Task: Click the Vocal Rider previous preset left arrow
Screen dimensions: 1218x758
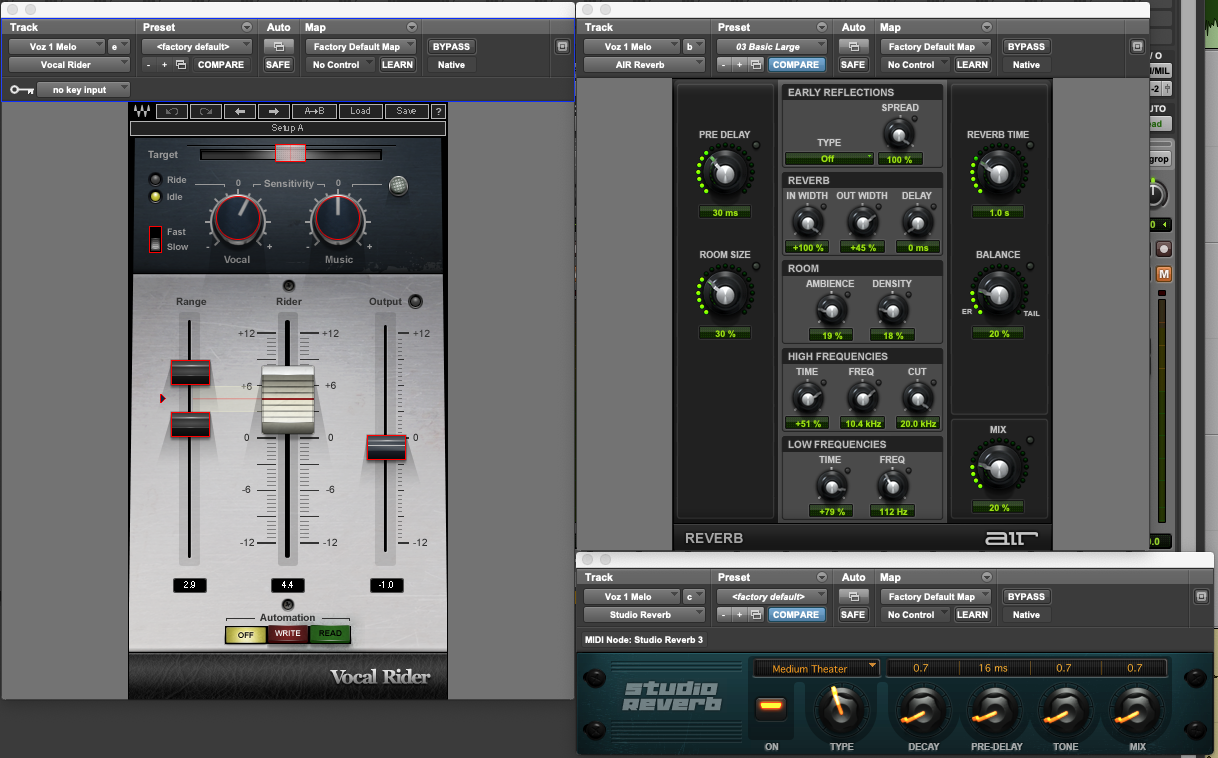Action: tap(240, 111)
